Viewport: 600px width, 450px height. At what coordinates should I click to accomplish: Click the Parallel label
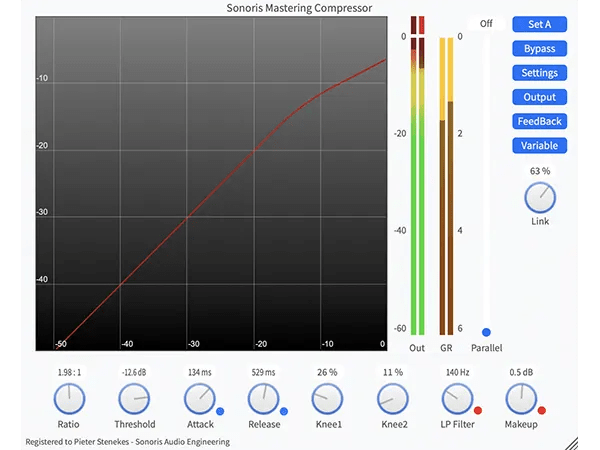(x=487, y=348)
